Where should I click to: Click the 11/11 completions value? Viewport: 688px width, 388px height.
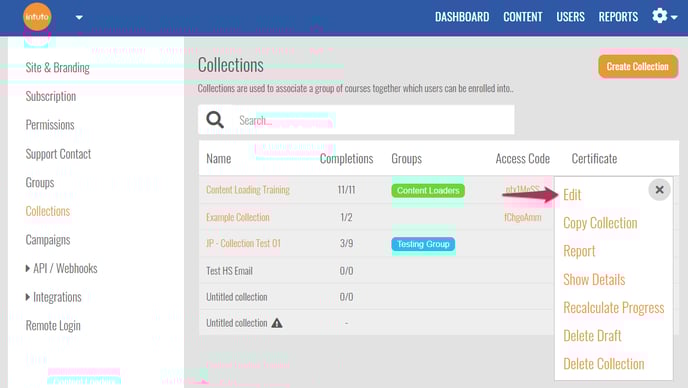[346, 190]
